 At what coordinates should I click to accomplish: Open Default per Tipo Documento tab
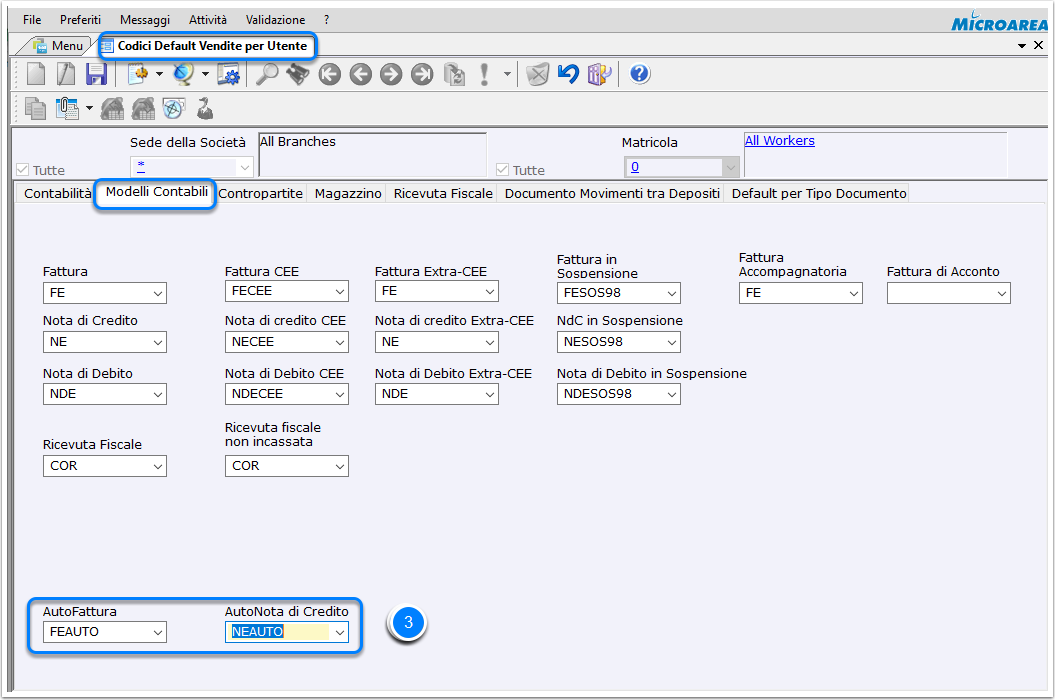[x=819, y=194]
